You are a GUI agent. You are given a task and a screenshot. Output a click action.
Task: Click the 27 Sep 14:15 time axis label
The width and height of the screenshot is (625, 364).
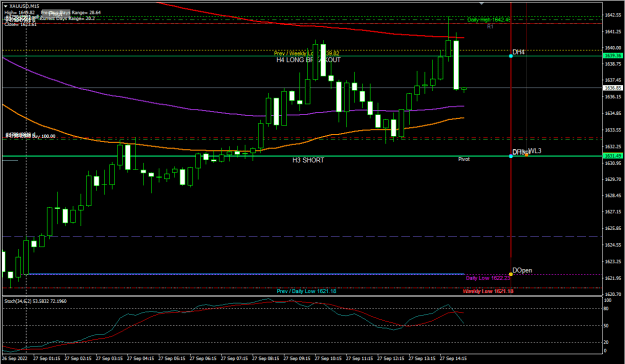coord(453,358)
